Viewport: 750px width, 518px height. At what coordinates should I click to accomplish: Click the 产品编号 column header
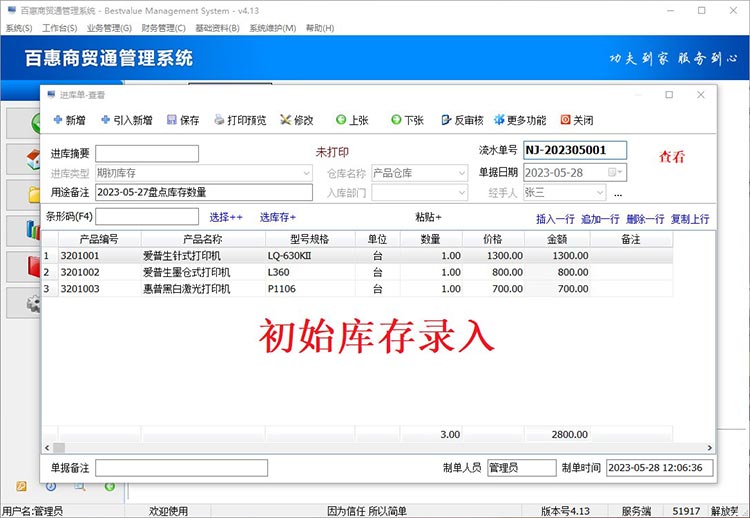(x=99, y=239)
